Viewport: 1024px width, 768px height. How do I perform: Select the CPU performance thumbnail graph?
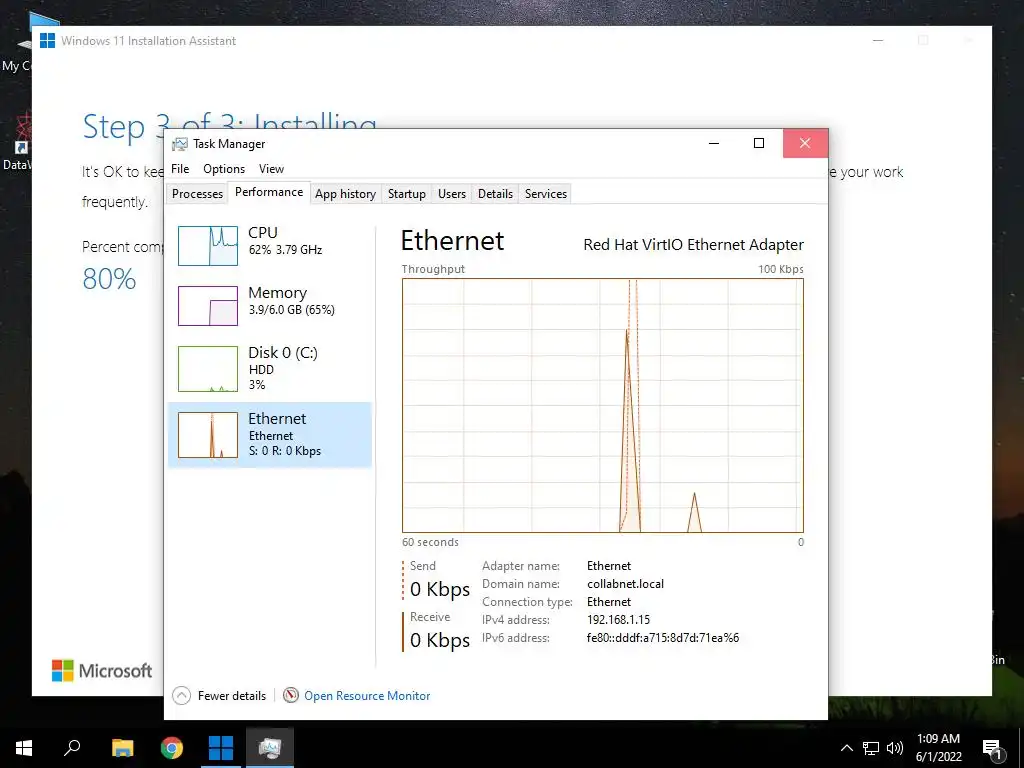(208, 246)
